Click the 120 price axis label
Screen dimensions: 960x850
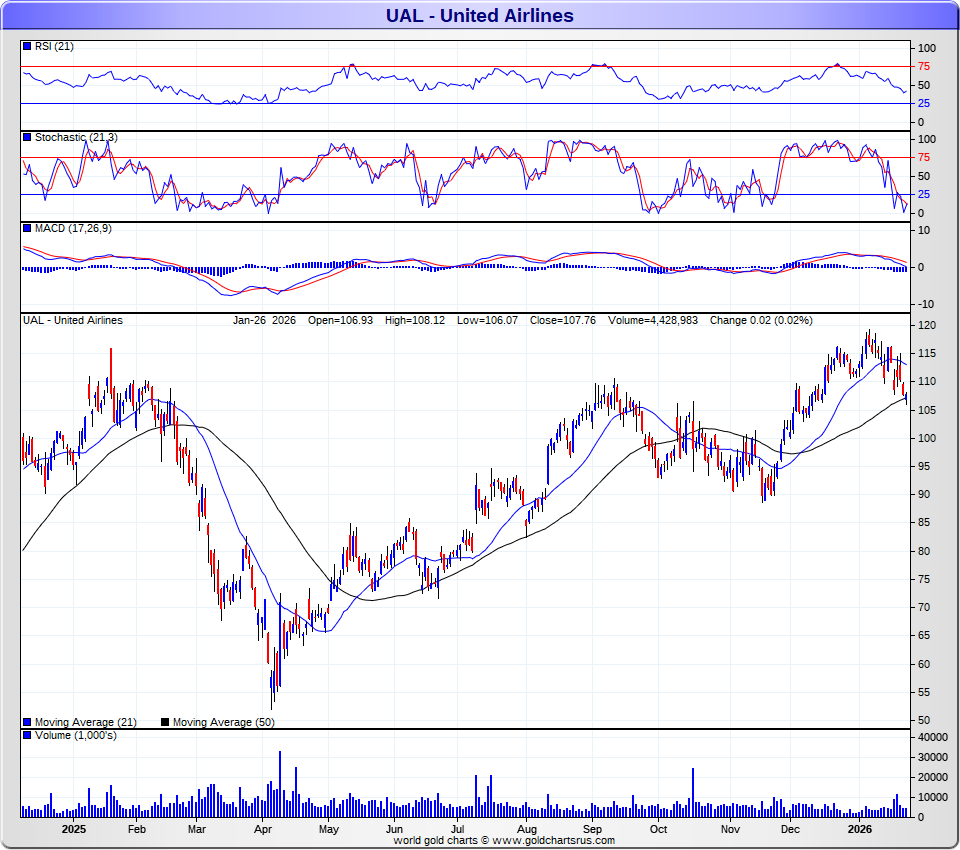(x=927, y=325)
